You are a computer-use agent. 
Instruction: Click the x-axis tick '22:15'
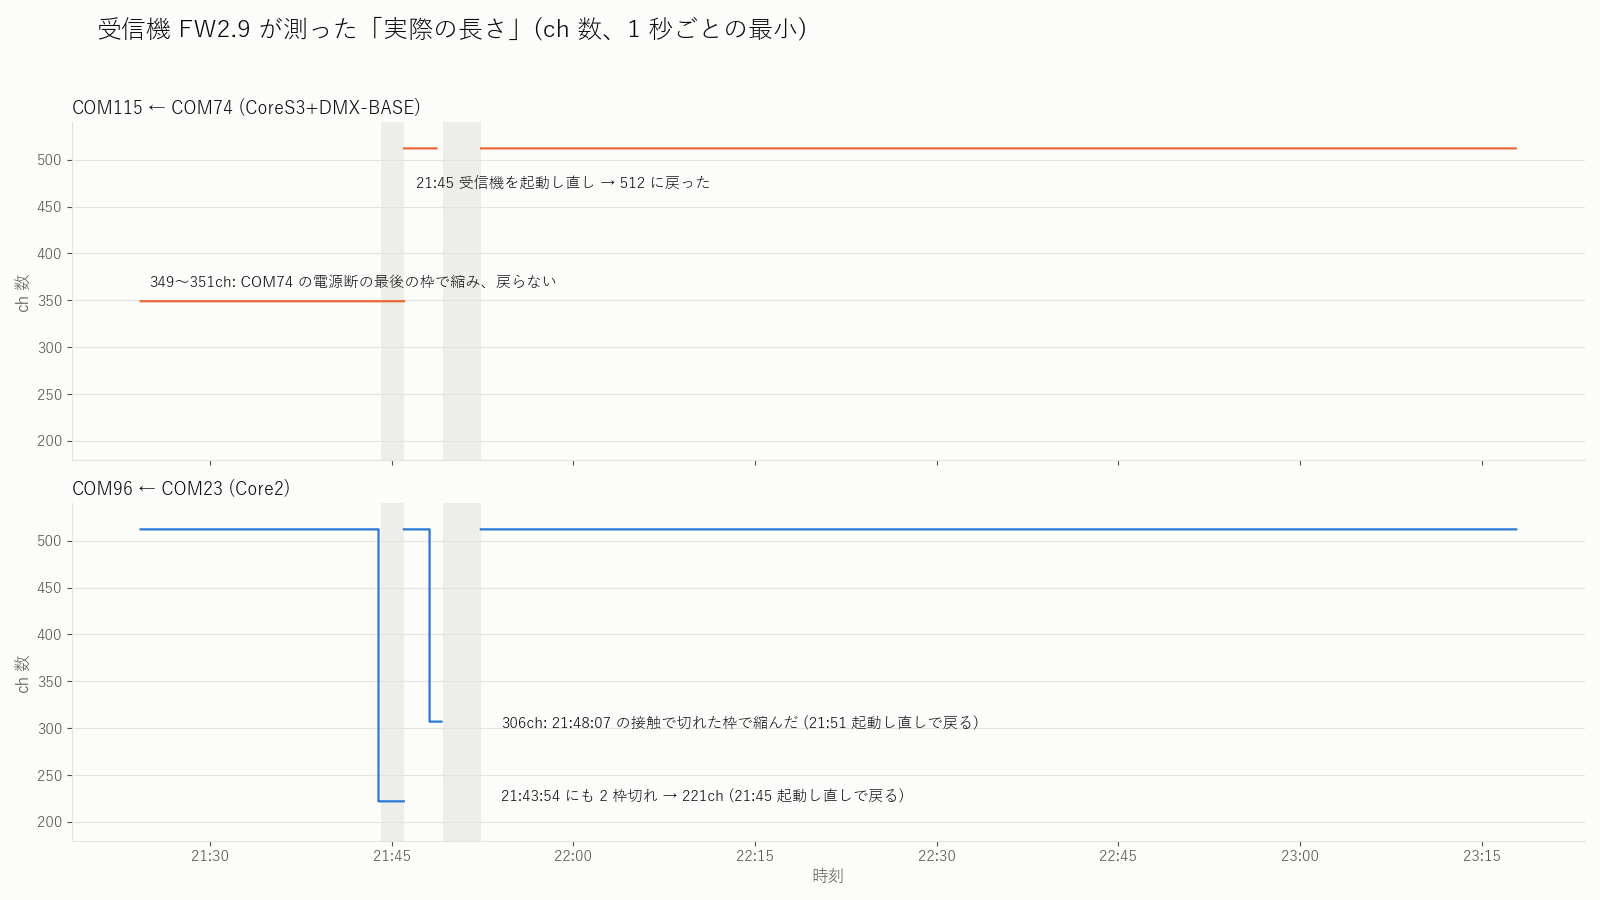click(755, 856)
